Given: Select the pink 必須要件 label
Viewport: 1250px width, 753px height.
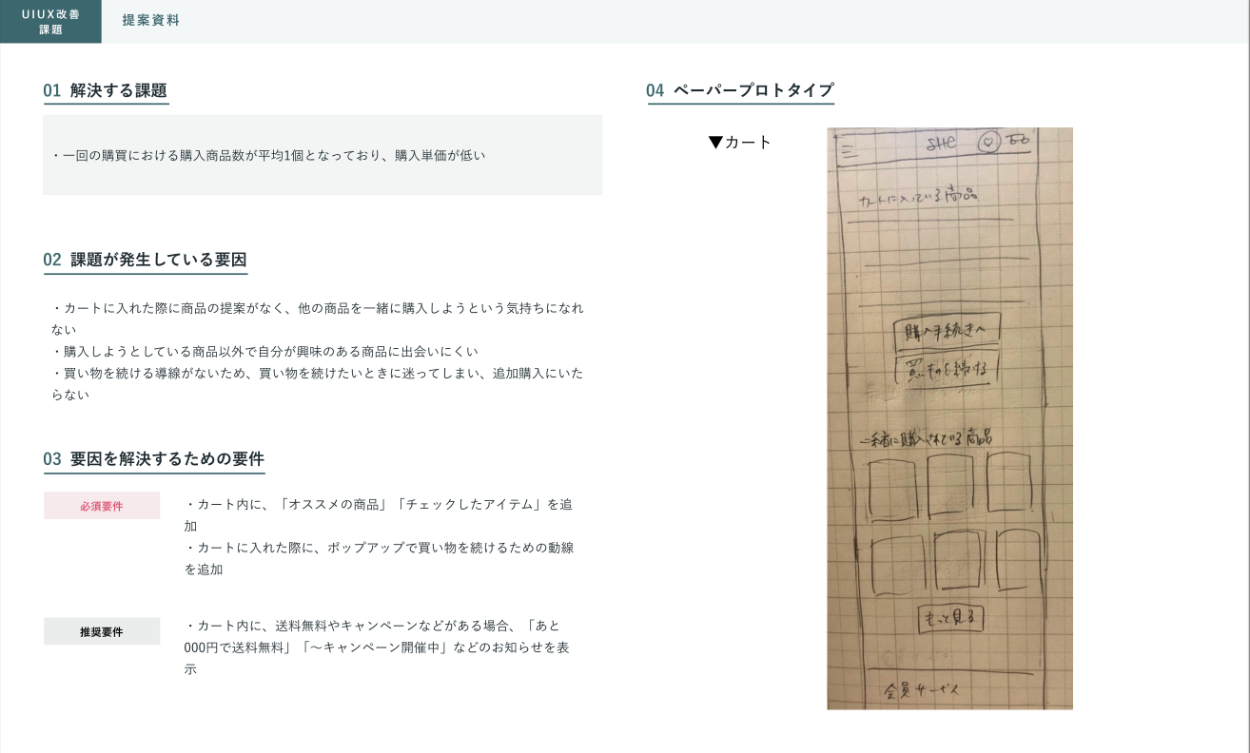Looking at the screenshot, I should point(101,506).
